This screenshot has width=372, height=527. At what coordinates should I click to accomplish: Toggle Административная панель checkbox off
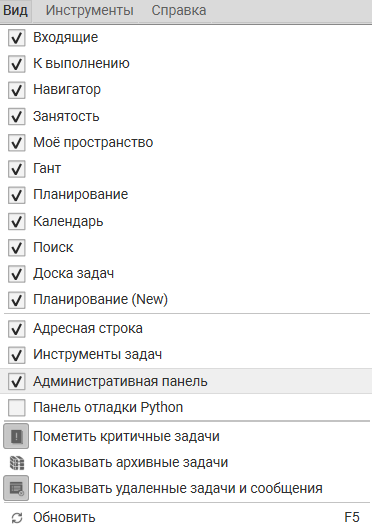(x=16, y=381)
